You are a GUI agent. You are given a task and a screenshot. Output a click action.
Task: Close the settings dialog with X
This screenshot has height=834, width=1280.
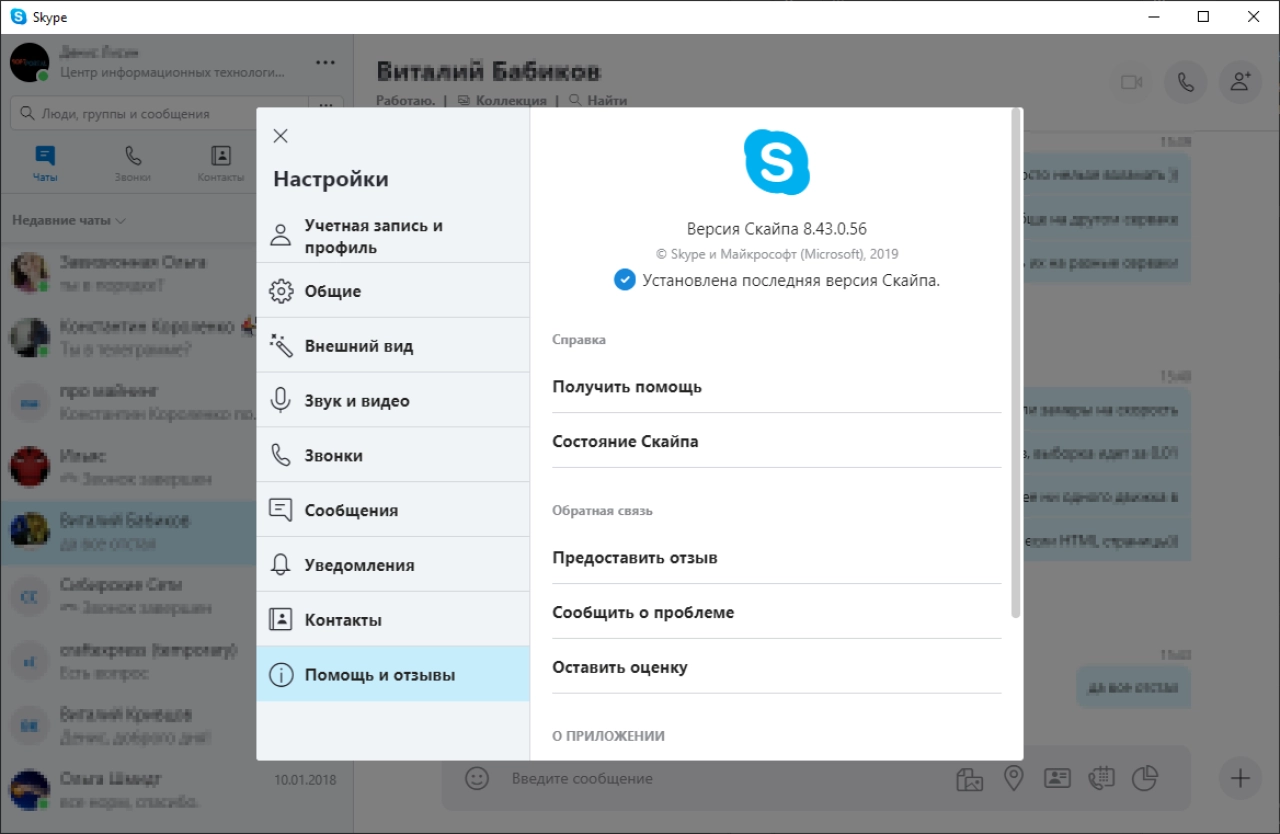point(281,136)
